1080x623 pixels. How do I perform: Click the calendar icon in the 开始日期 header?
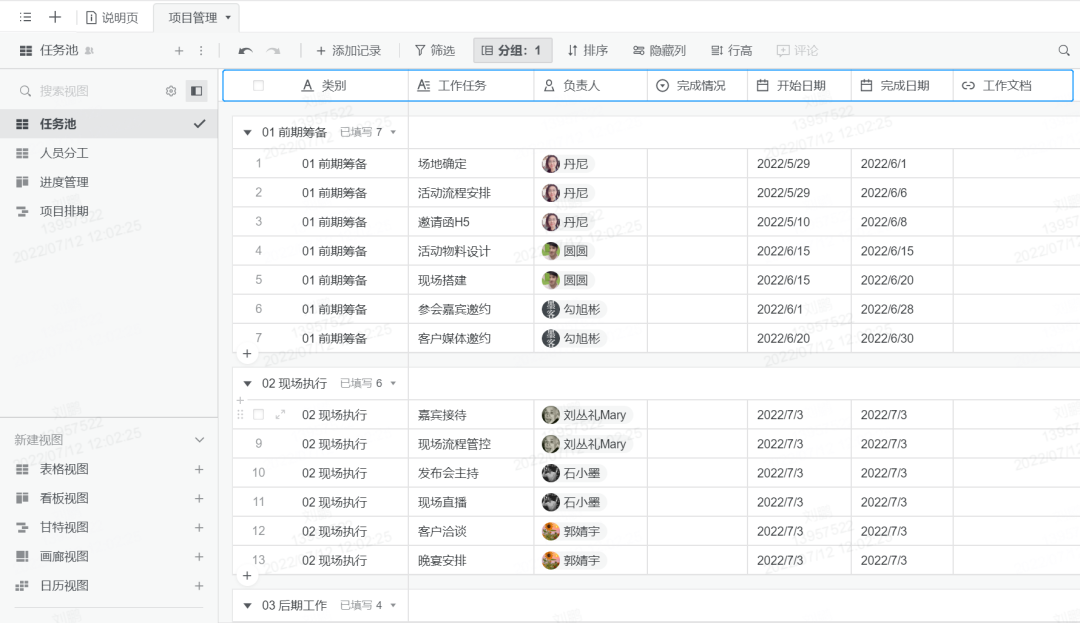(x=761, y=85)
